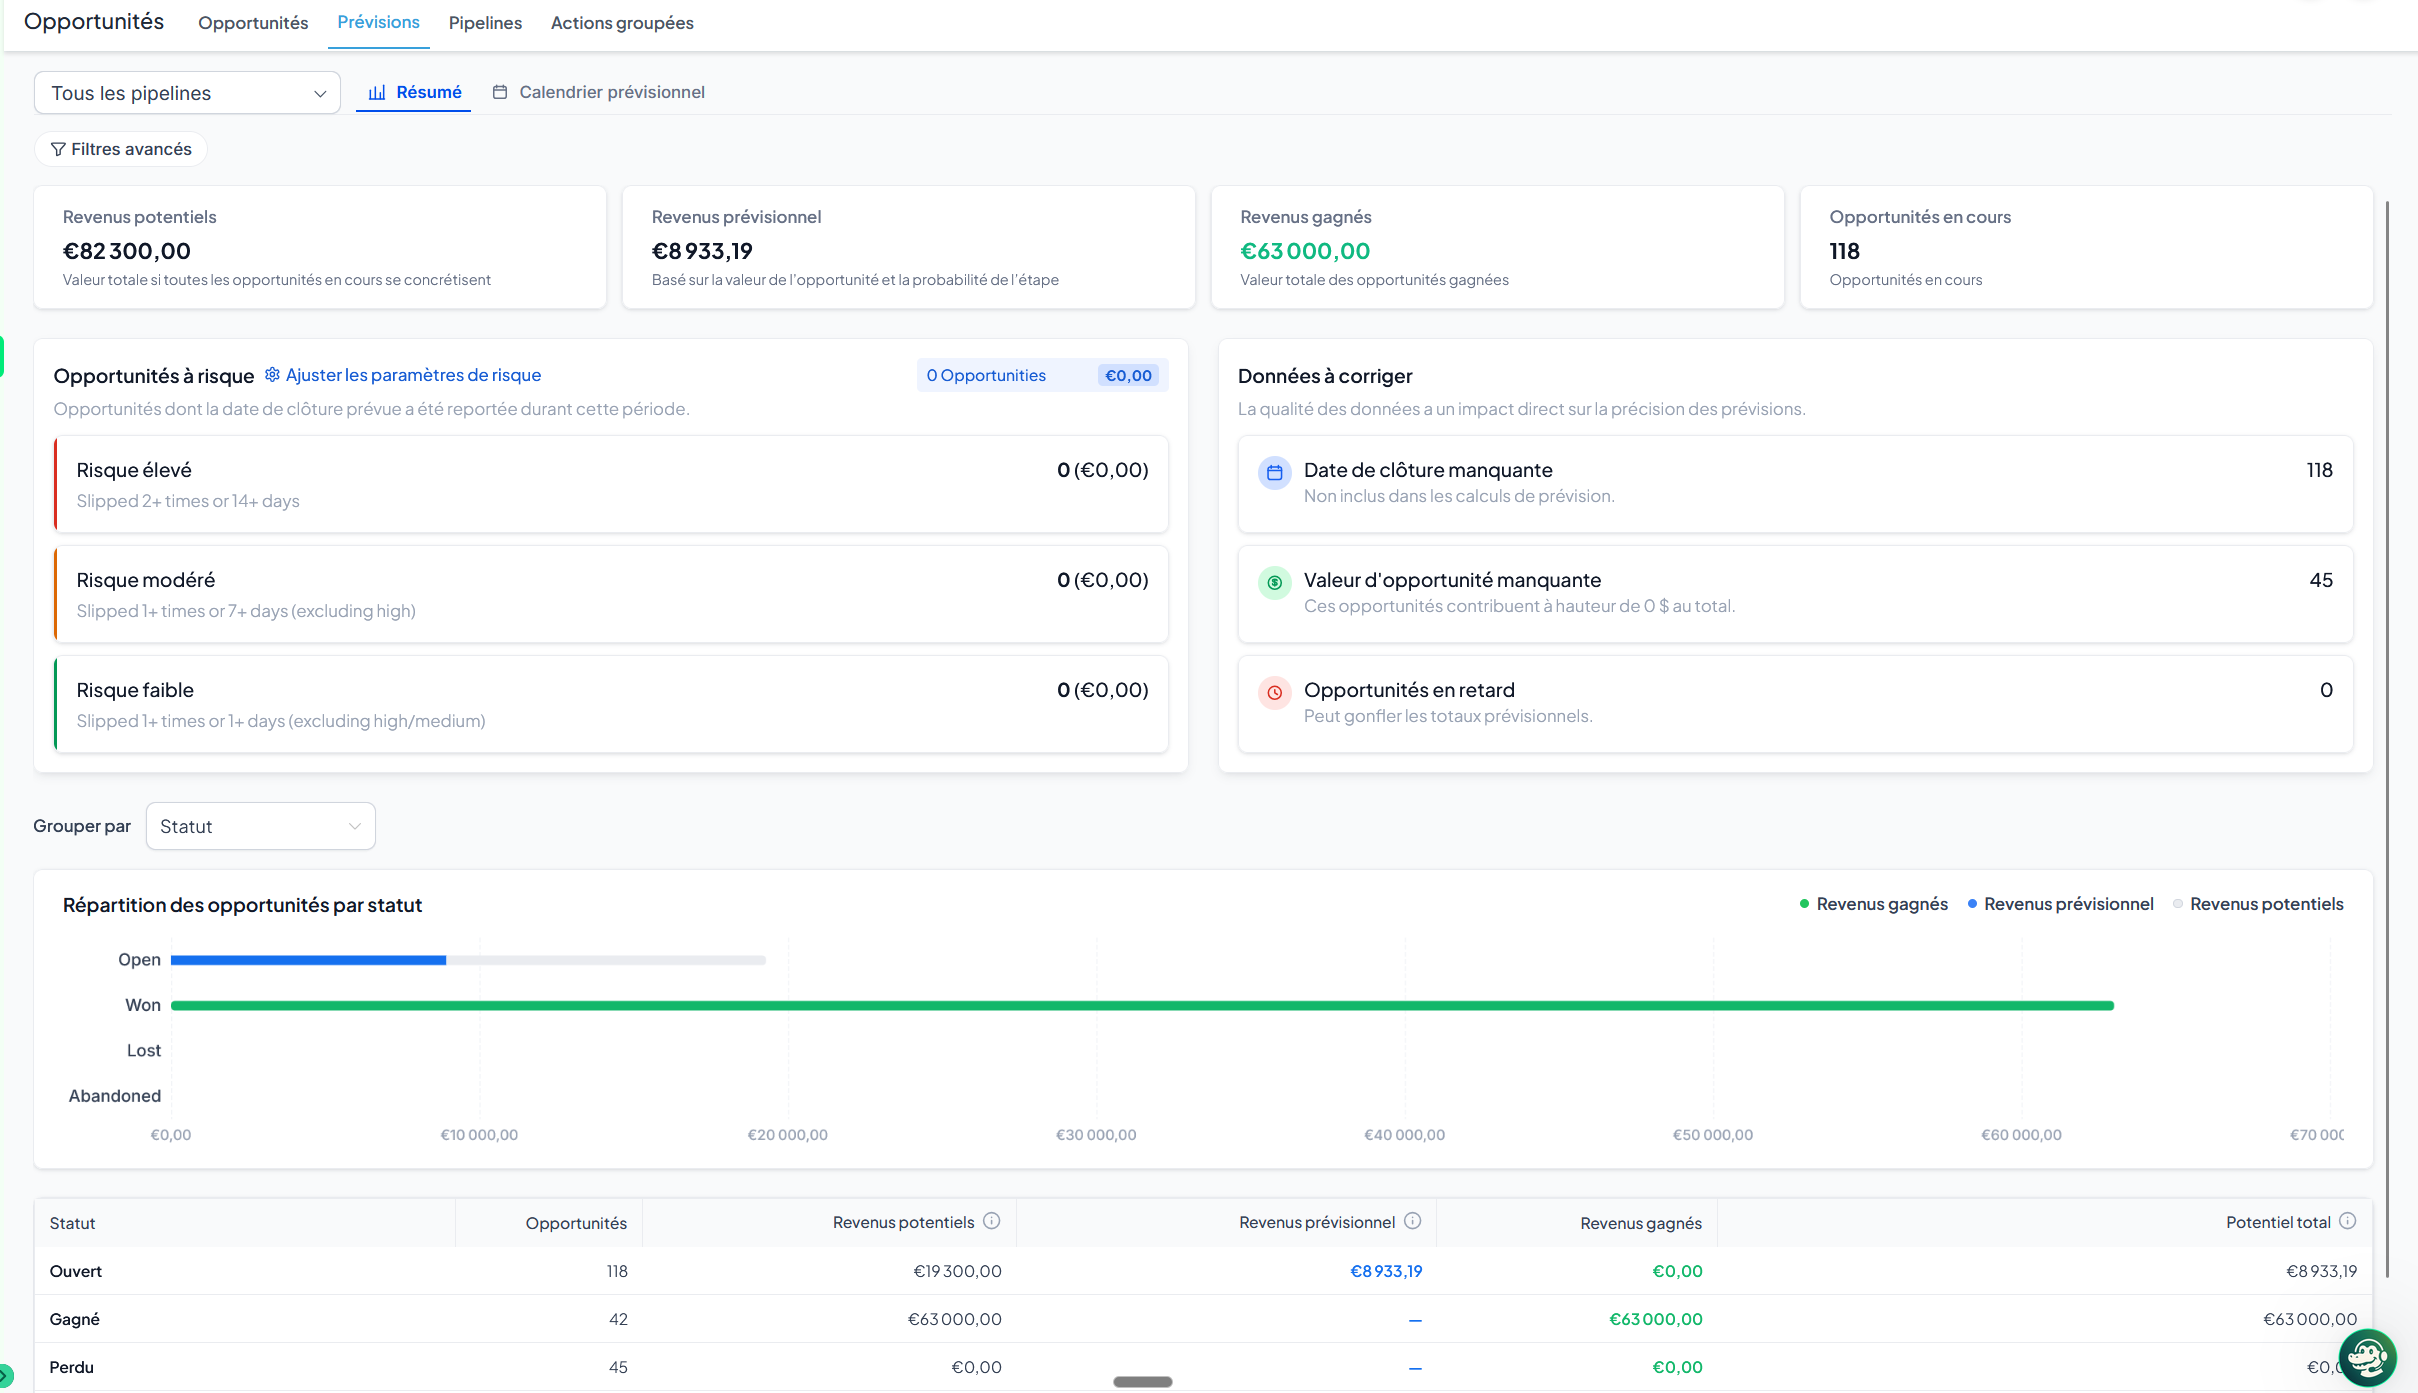This screenshot has height=1393, width=2418.
Task: Click the calendar icon beside Date de clôture manquante
Action: coord(1274,473)
